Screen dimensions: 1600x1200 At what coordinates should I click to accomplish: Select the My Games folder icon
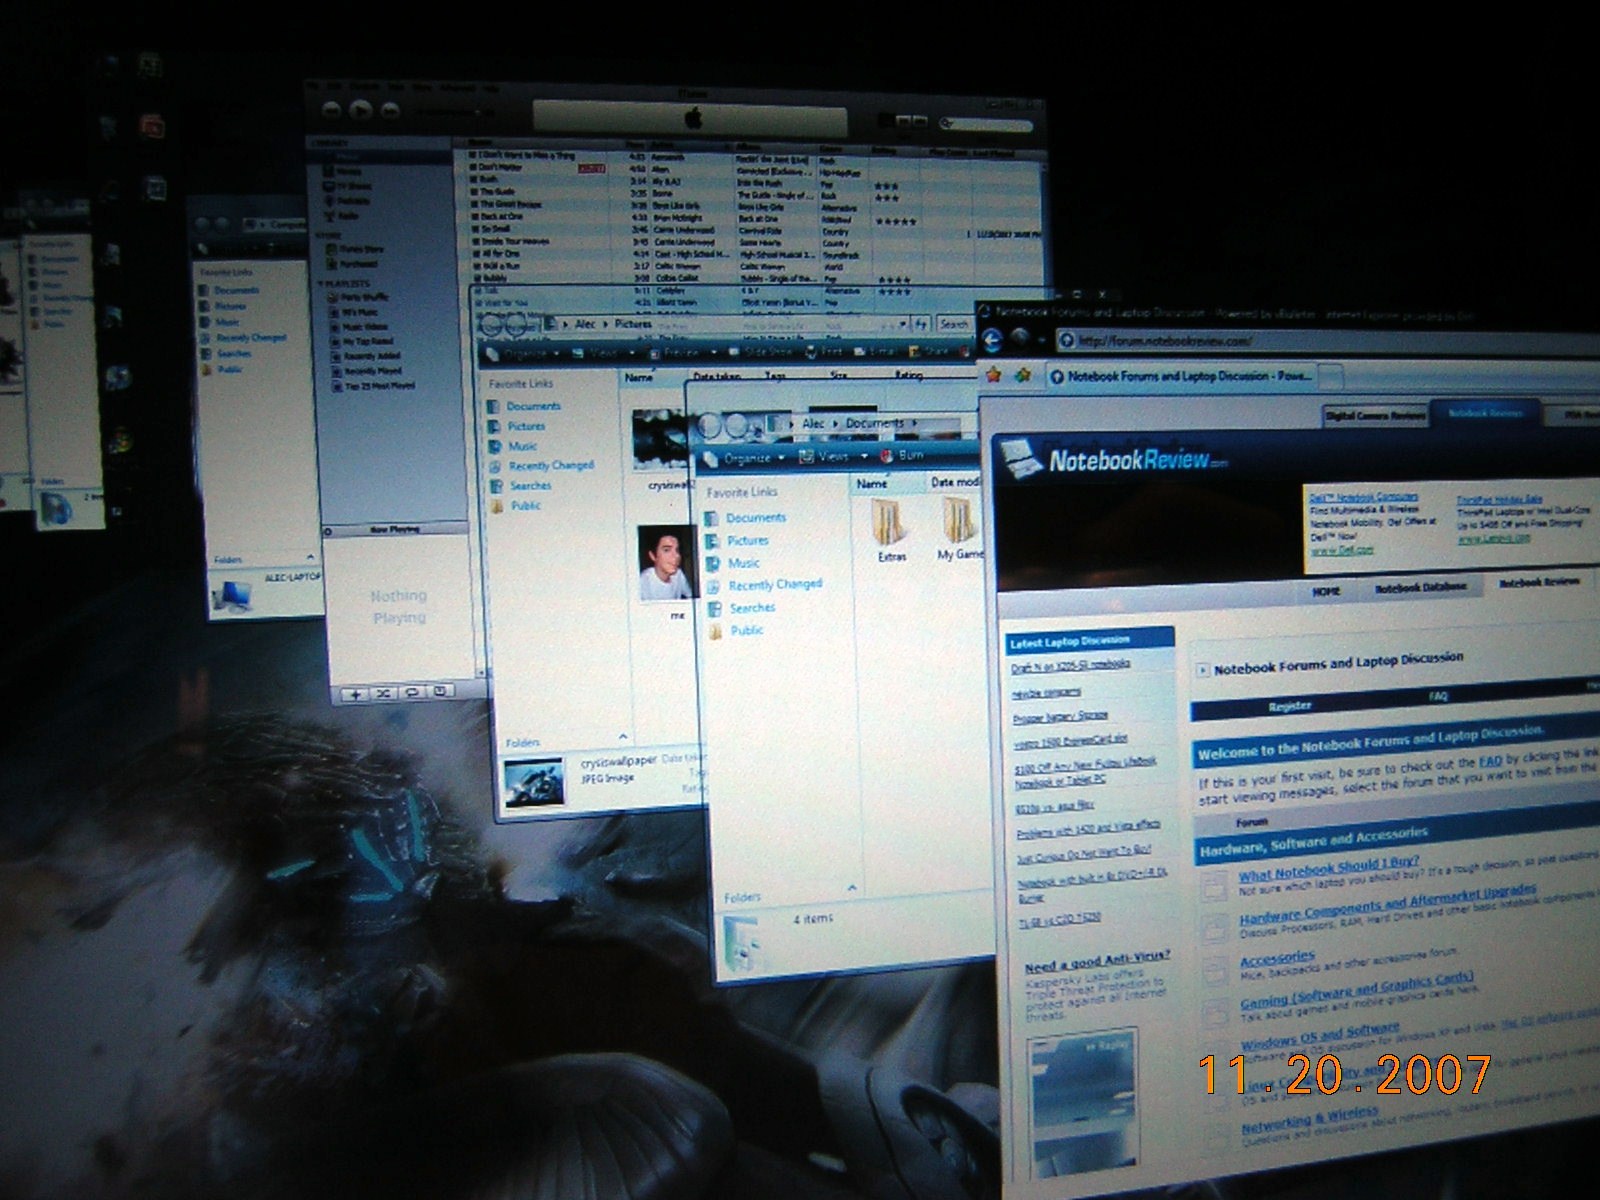[x=960, y=527]
